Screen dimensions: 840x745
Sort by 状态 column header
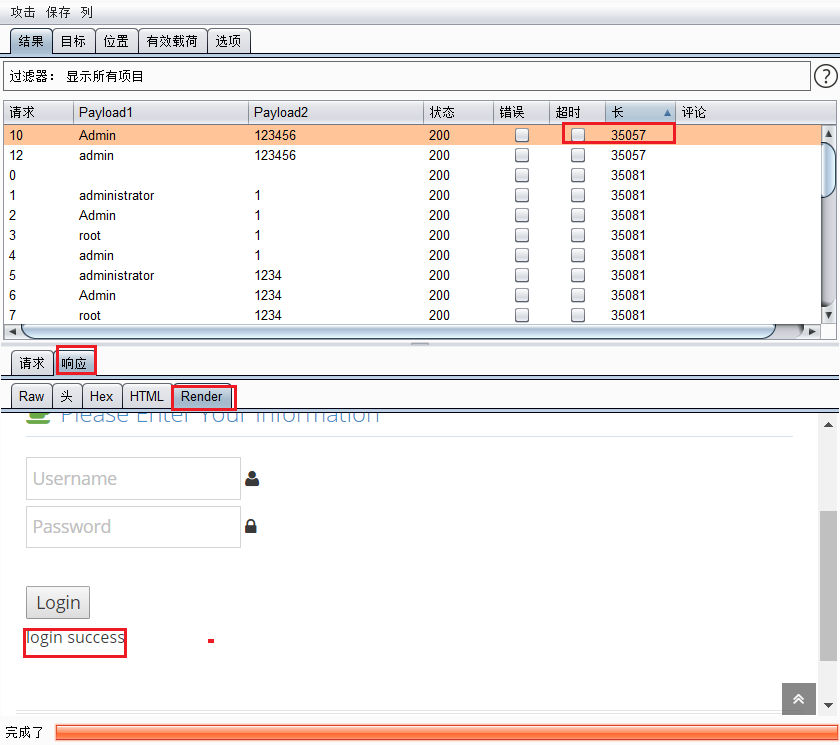(x=459, y=112)
